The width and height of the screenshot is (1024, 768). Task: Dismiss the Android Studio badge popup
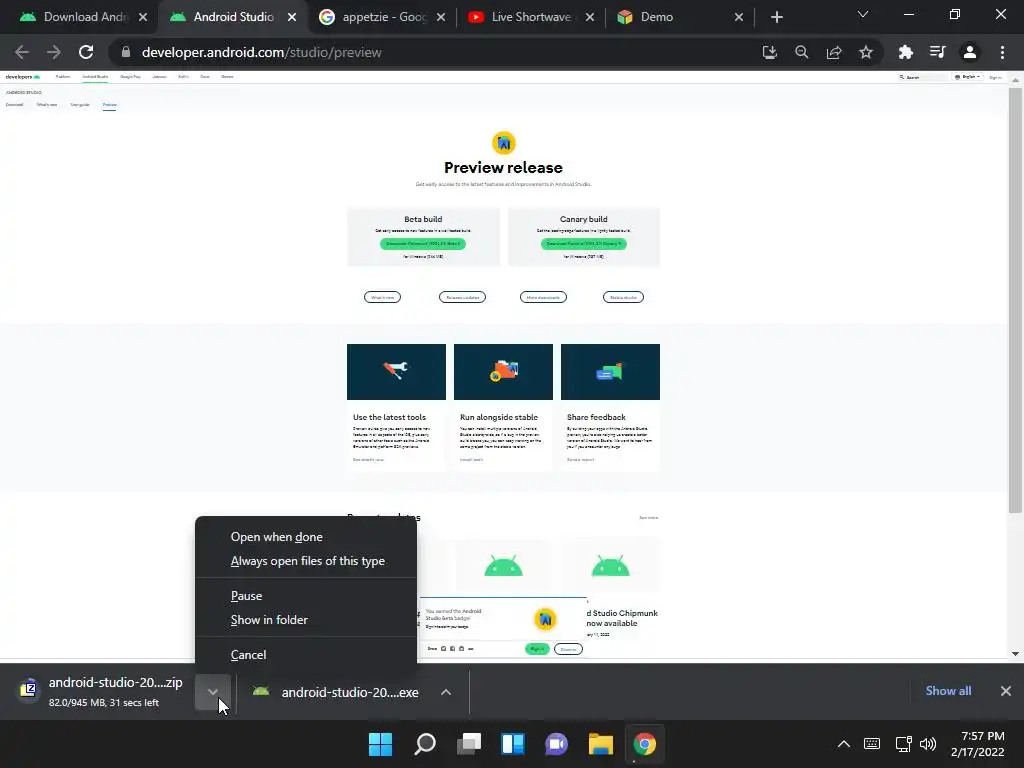point(568,649)
